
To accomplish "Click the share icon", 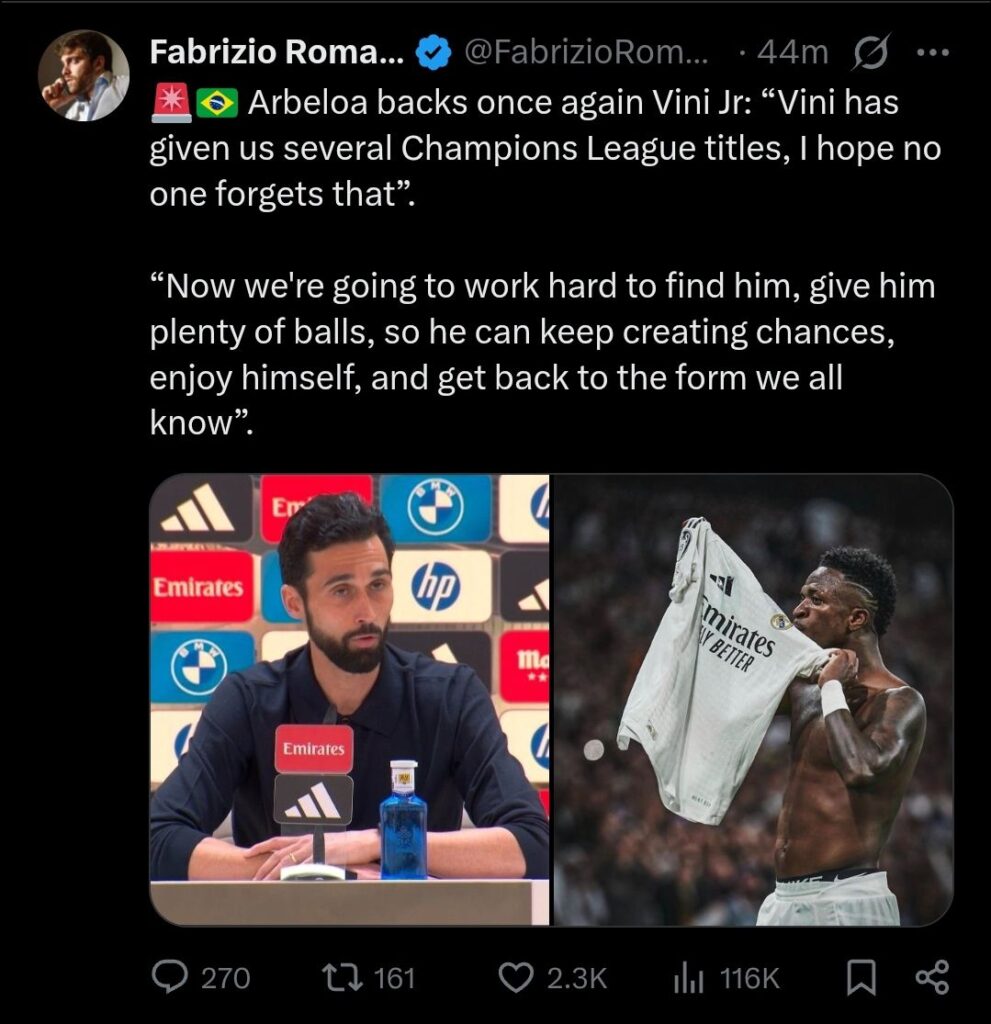I will click(932, 977).
